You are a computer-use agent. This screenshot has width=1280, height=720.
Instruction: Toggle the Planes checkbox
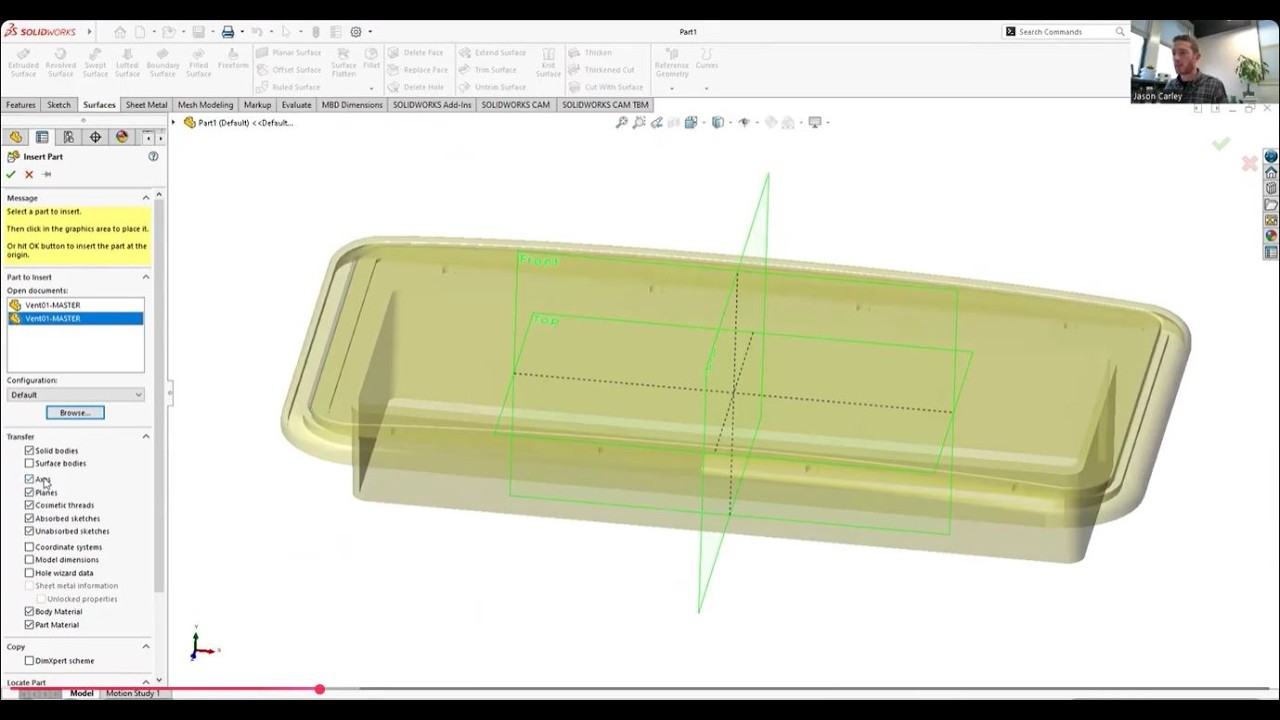29,492
